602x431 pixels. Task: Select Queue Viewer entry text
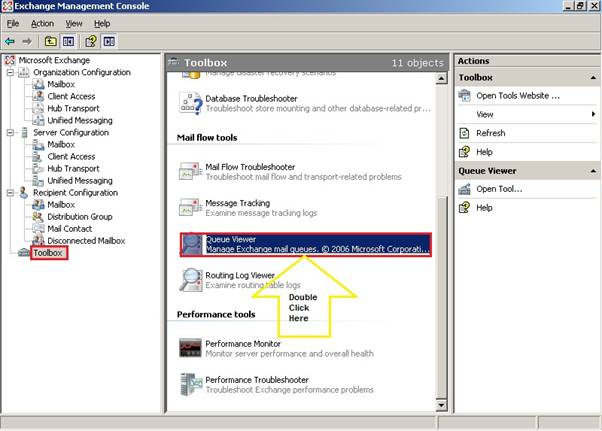(x=231, y=239)
